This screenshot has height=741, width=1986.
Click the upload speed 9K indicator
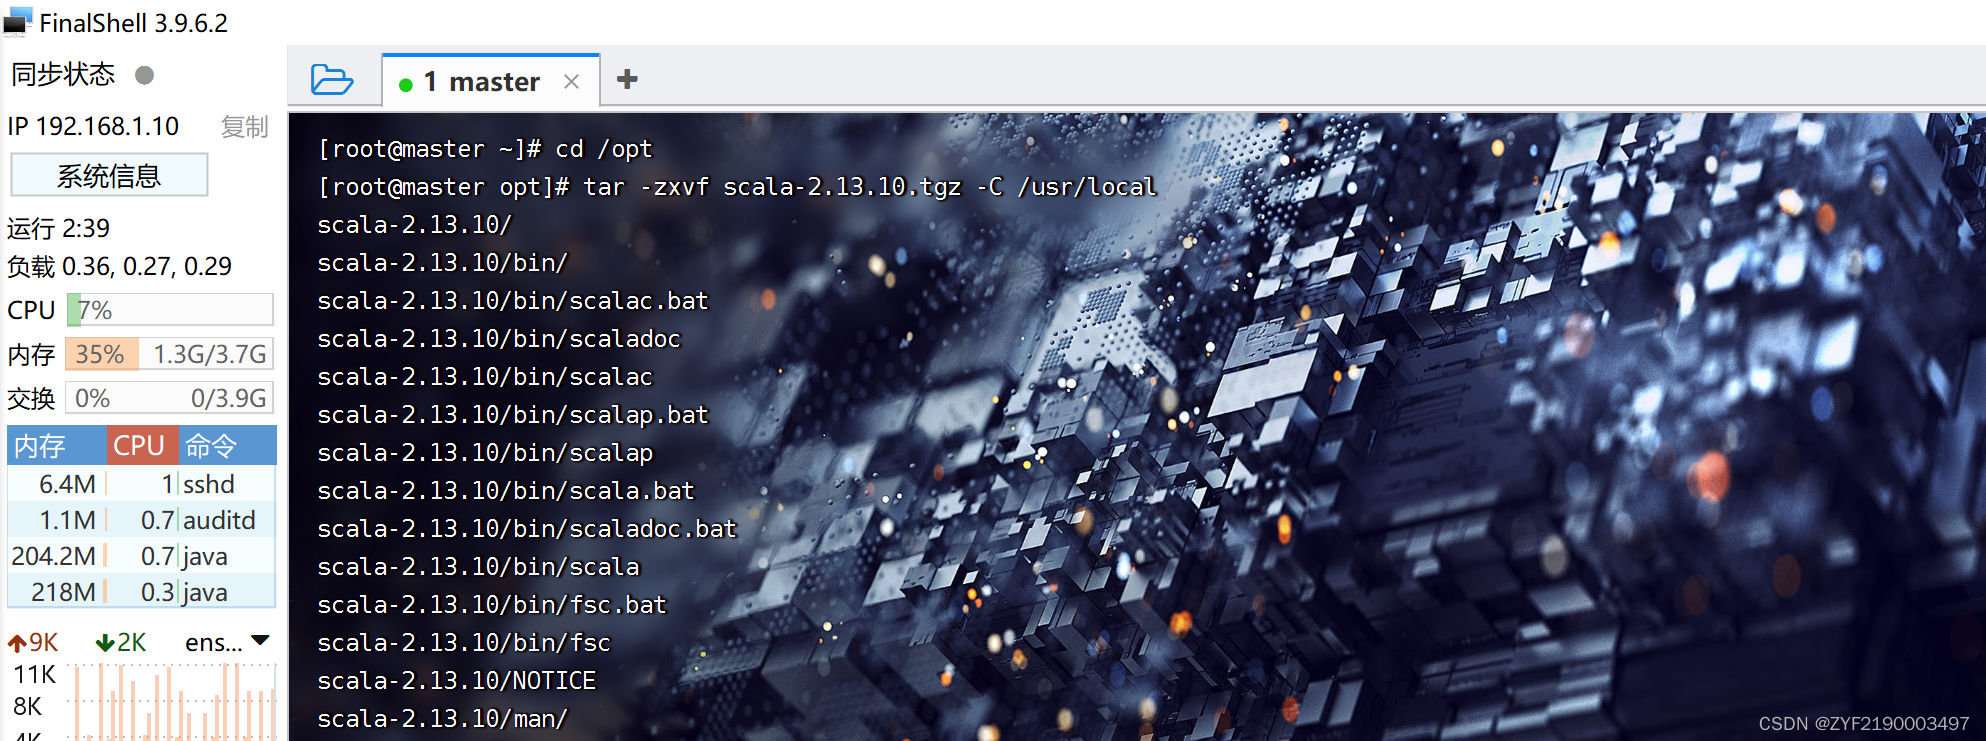[x=33, y=642]
